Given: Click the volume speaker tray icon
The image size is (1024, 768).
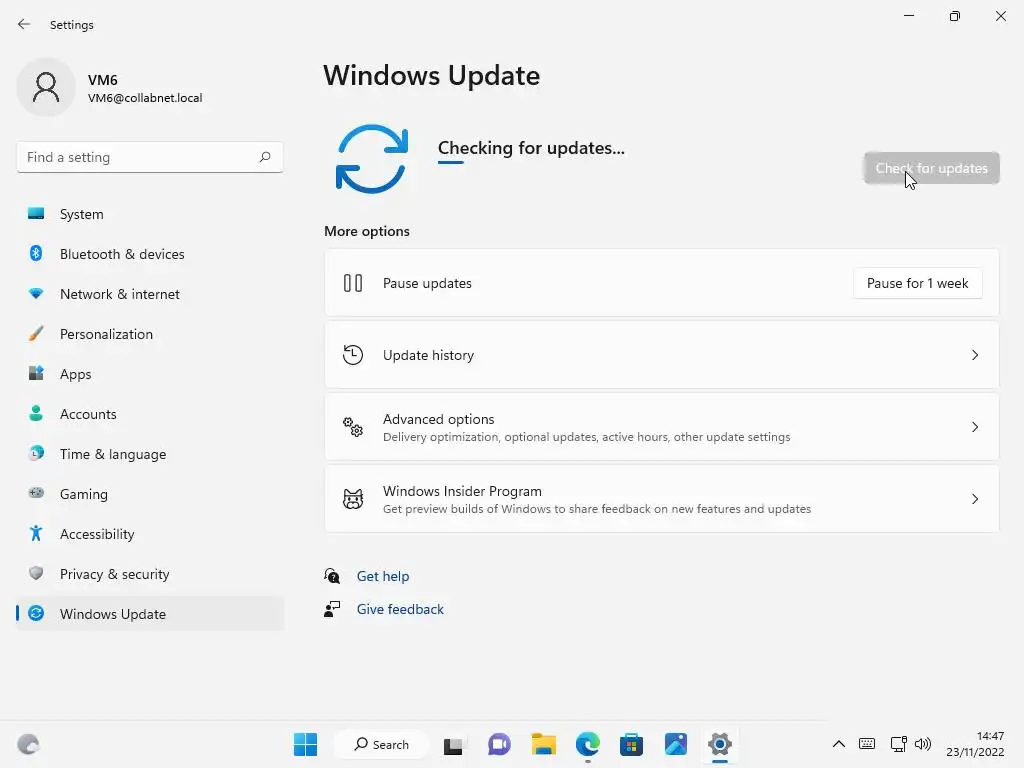Looking at the screenshot, I should [x=923, y=744].
